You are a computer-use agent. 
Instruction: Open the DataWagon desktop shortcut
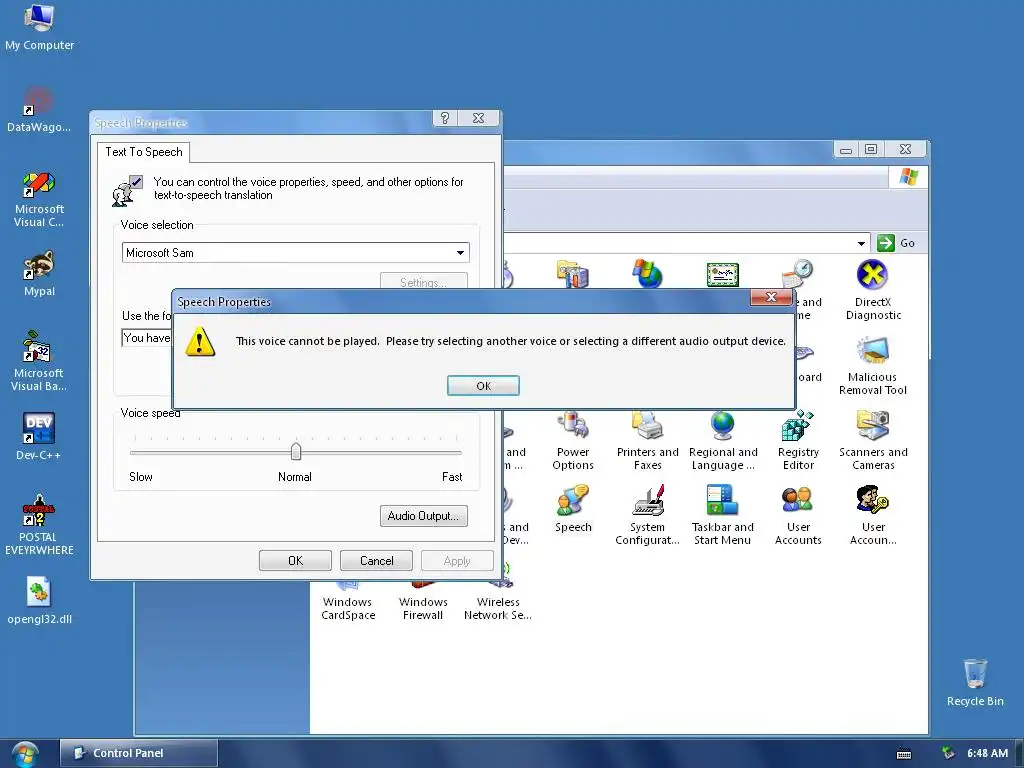coord(39,110)
